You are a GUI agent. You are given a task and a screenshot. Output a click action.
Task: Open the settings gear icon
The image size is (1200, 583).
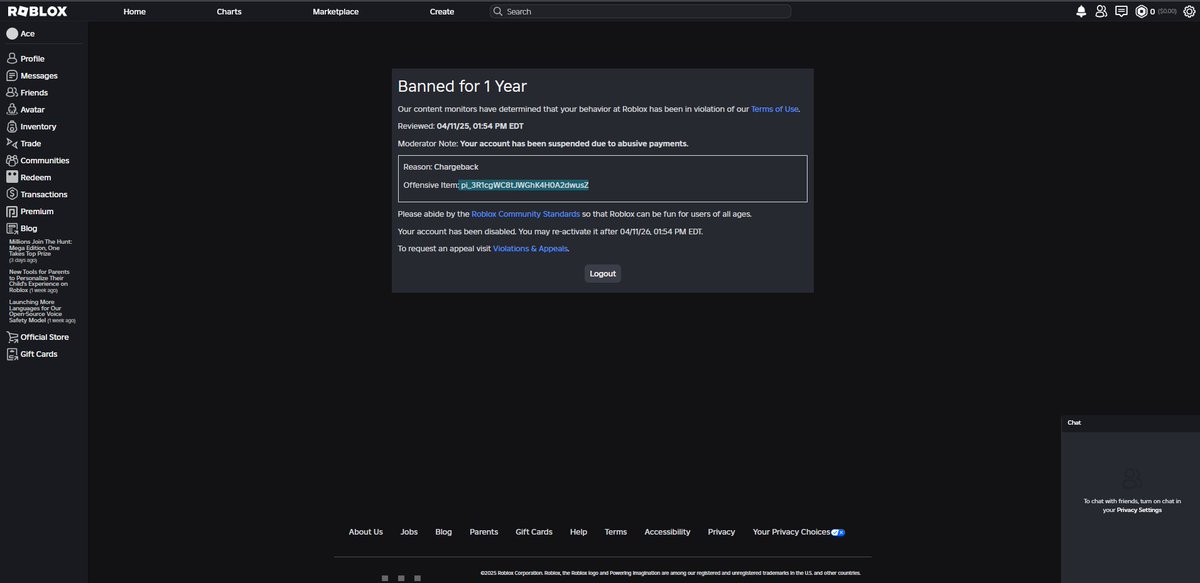point(1189,11)
